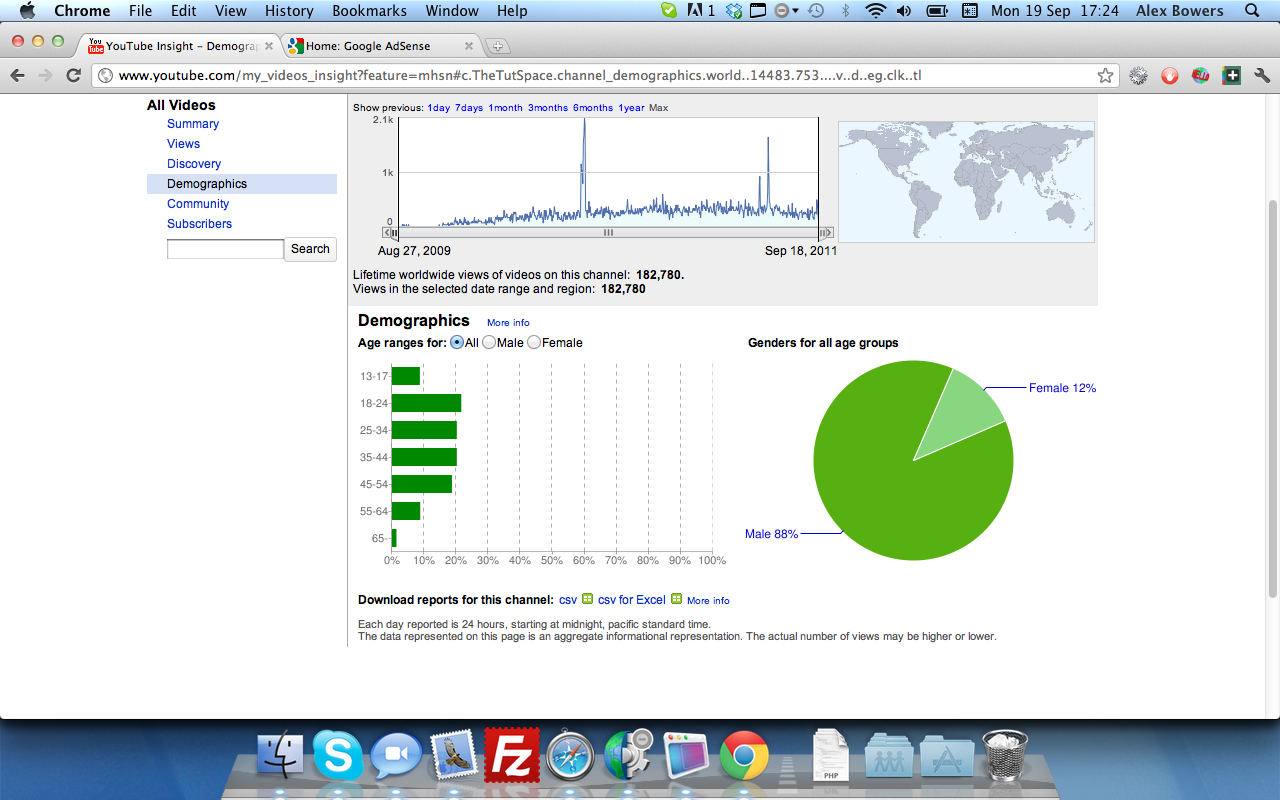
Task: Click the sidebar search text field
Action: (x=225, y=249)
